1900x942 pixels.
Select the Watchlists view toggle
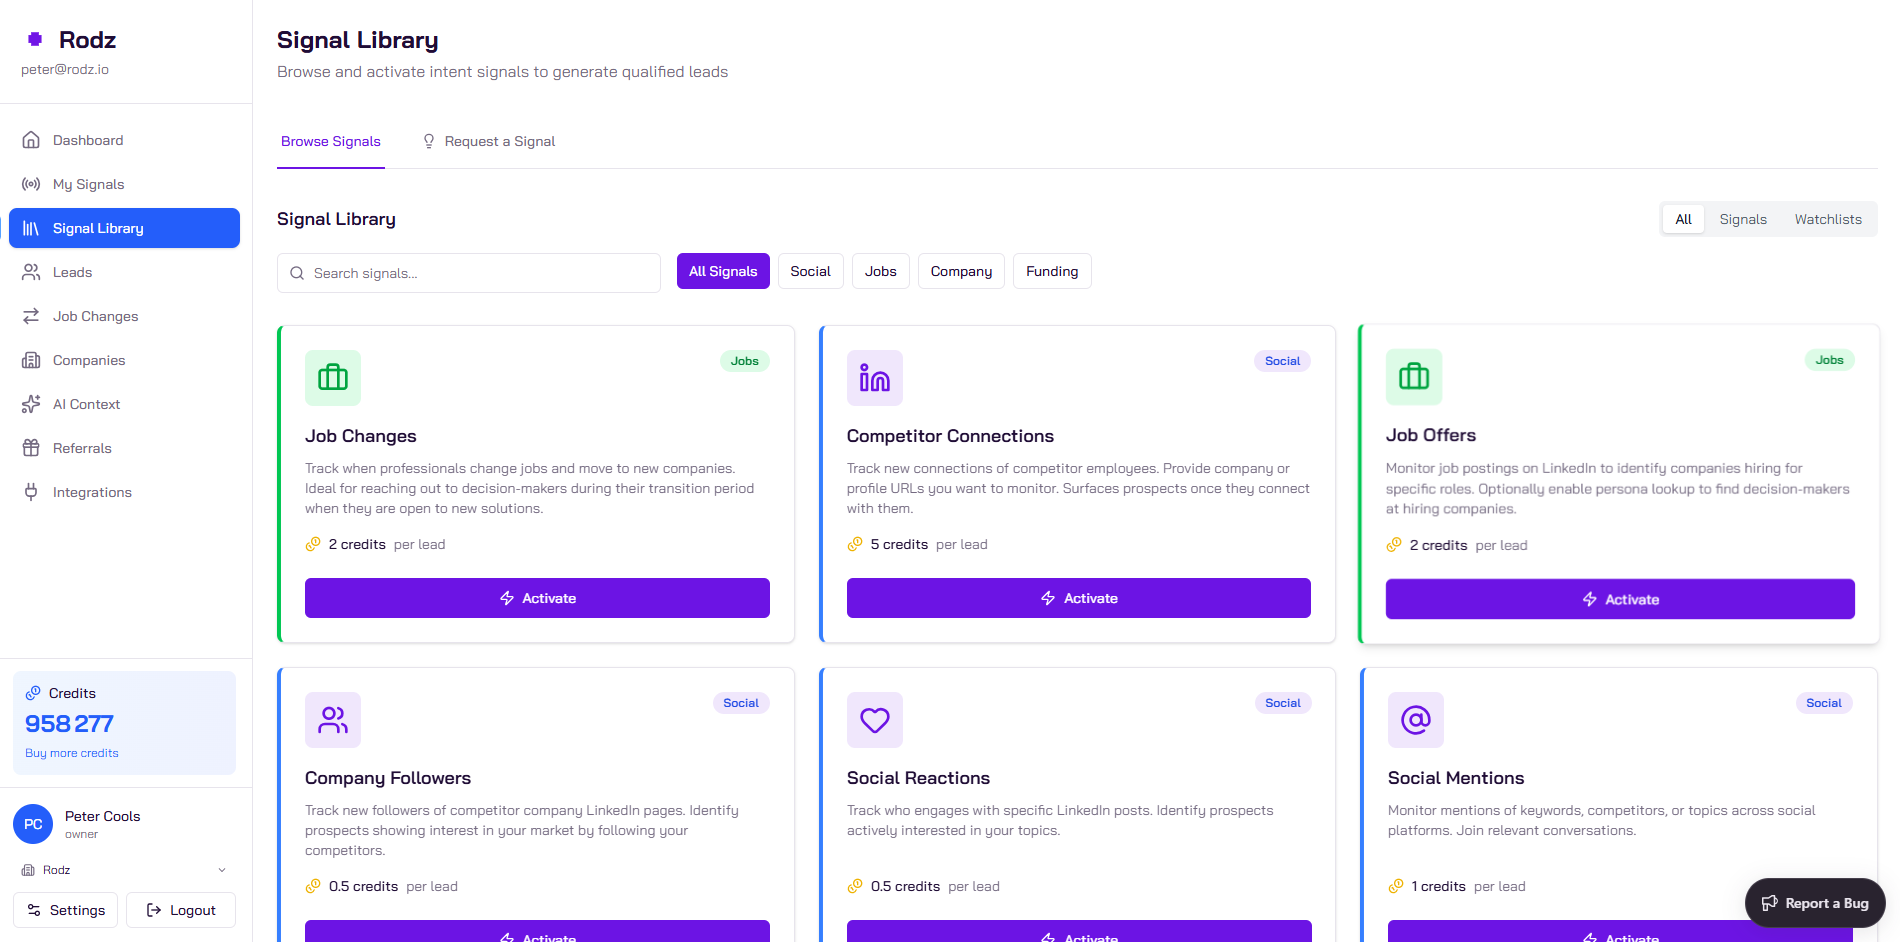tap(1828, 219)
